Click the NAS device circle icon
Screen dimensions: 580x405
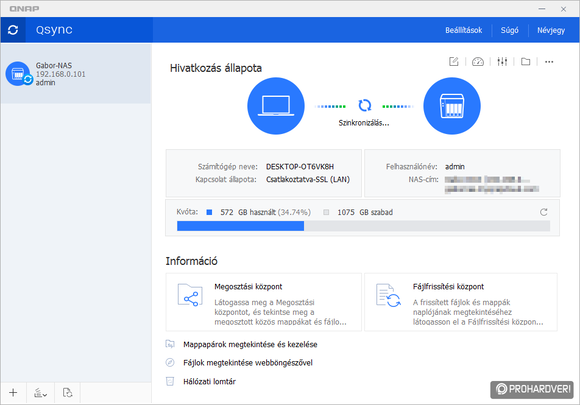tap(452, 106)
